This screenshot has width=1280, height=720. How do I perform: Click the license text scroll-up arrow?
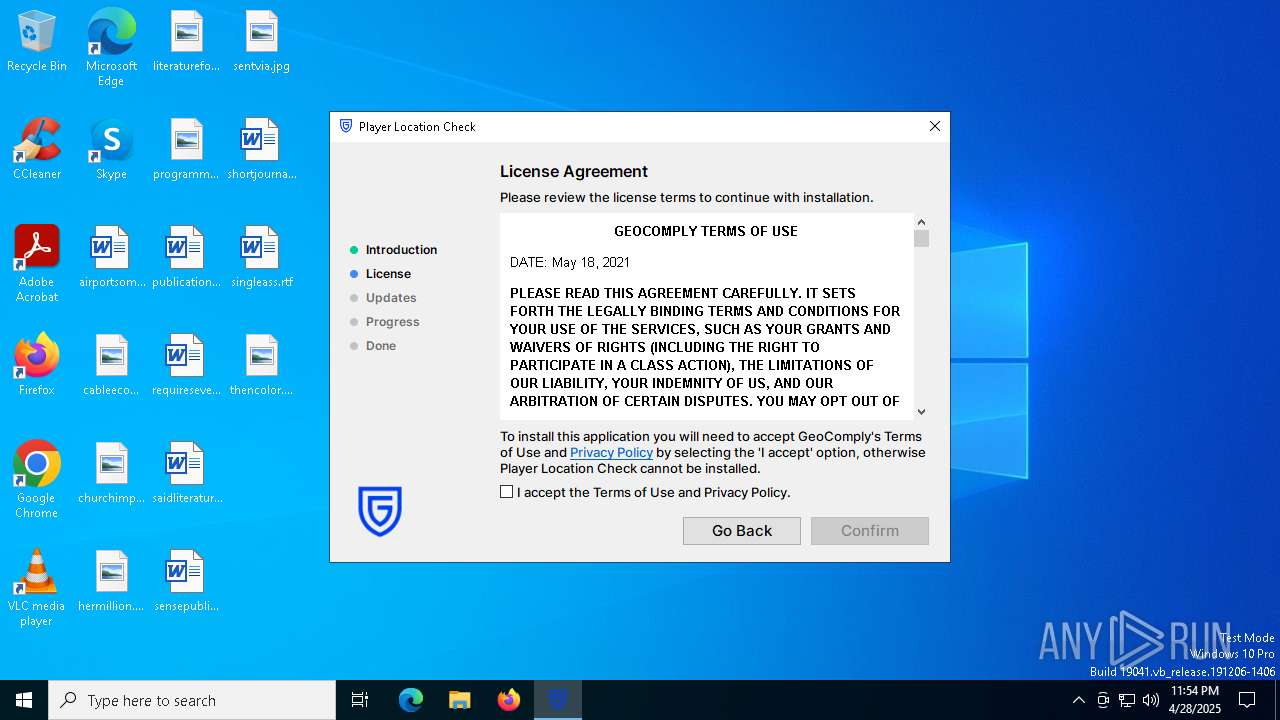coord(922,222)
